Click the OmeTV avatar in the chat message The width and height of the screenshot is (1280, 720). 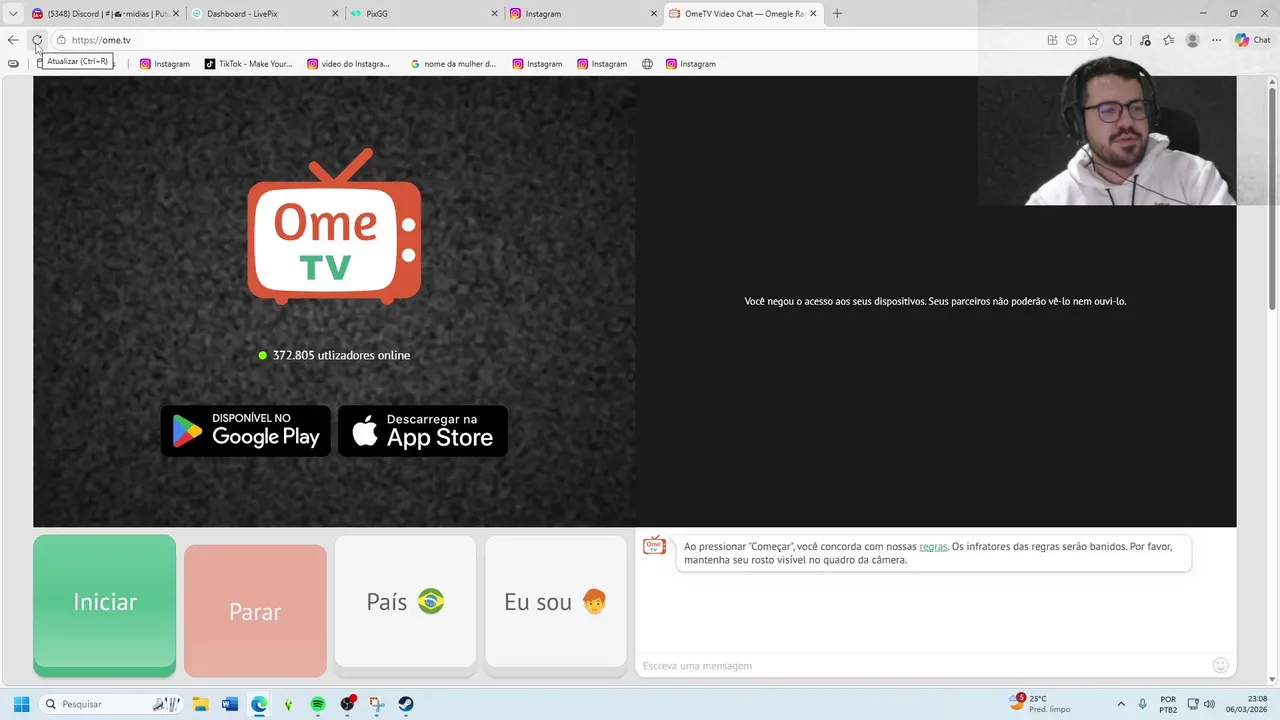(654, 545)
